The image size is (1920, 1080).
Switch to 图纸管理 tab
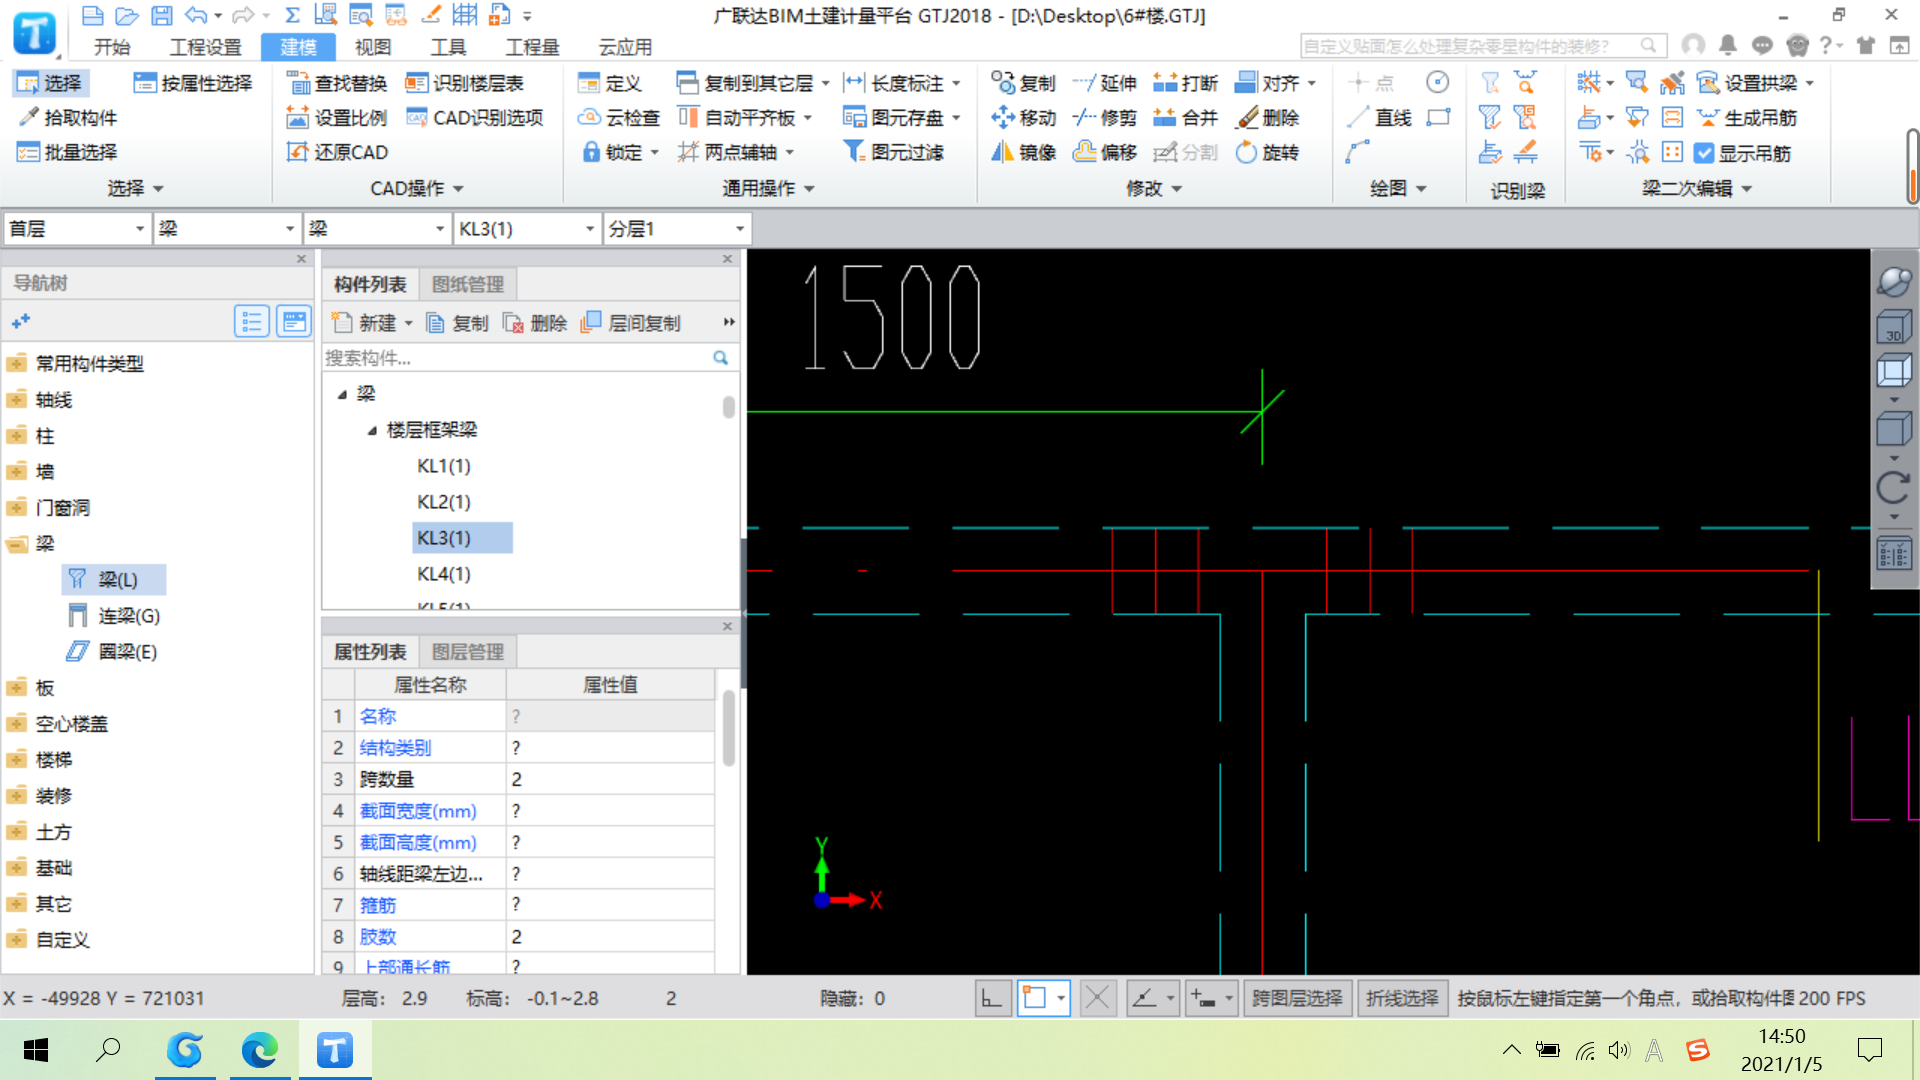pyautogui.click(x=468, y=285)
